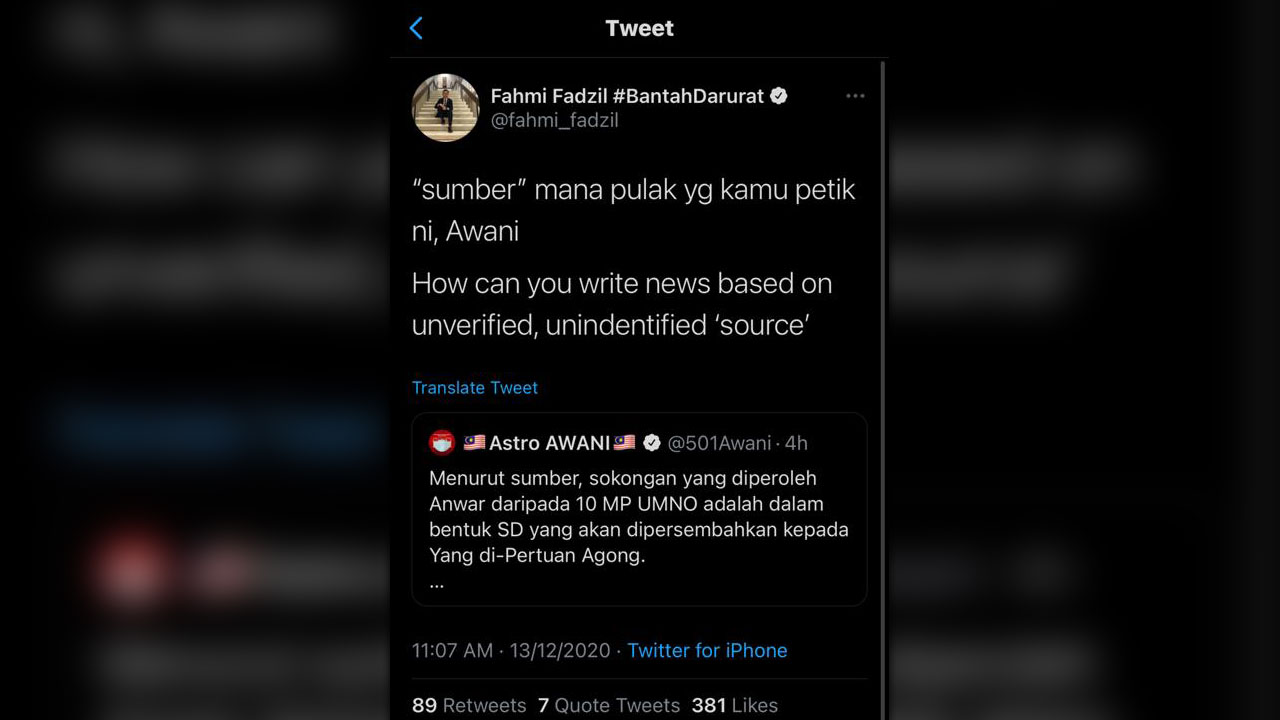Image resolution: width=1280 pixels, height=720 pixels.
Task: Open the quoted Astro AWANI tweet text
Action: tap(639, 517)
